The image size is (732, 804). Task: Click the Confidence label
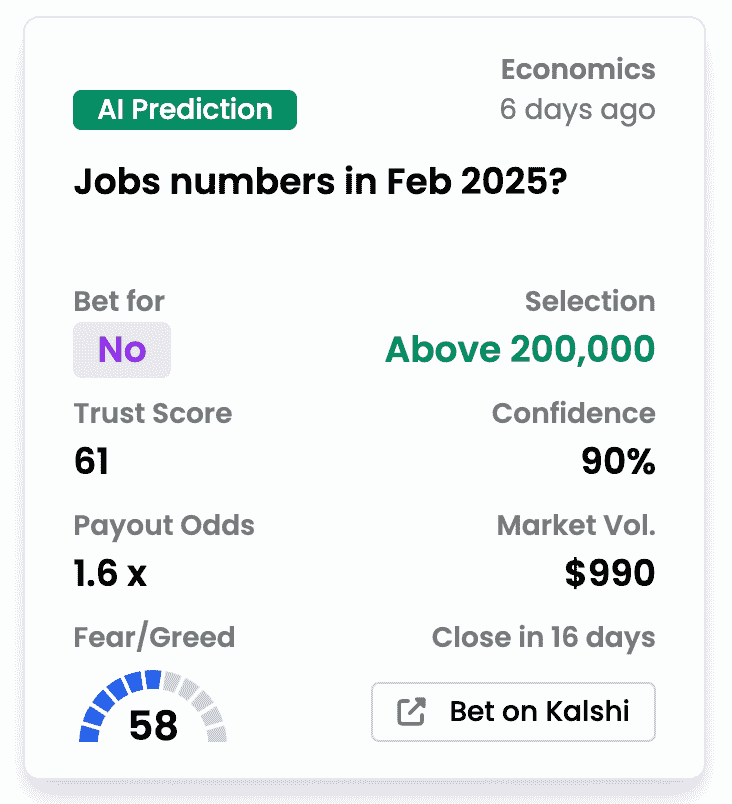[x=574, y=413]
